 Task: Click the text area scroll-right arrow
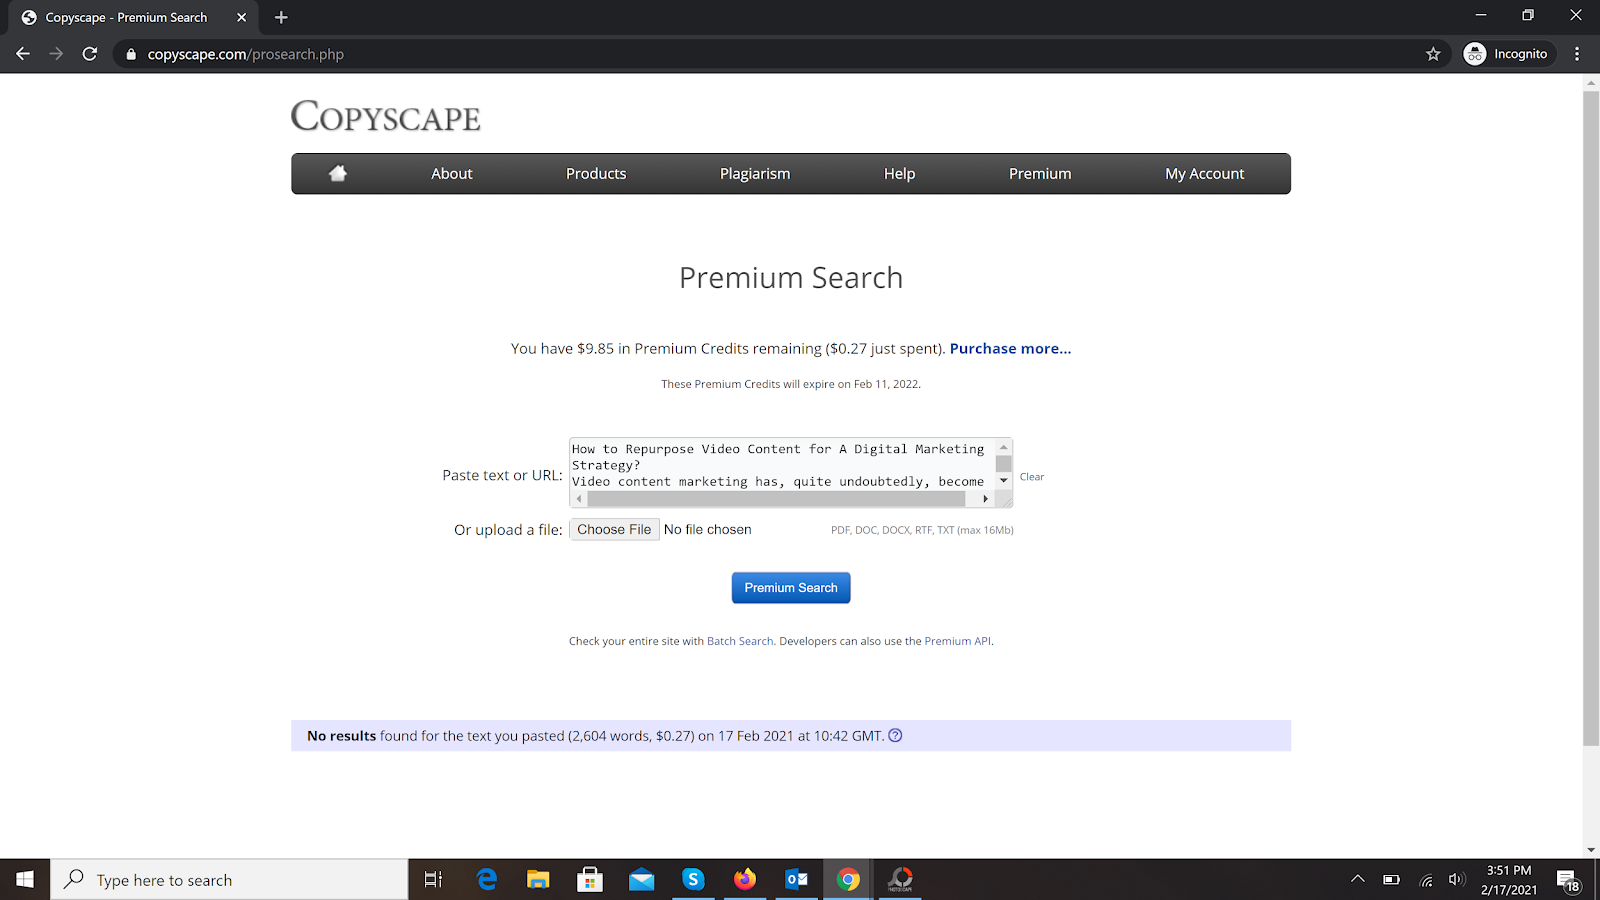click(986, 498)
